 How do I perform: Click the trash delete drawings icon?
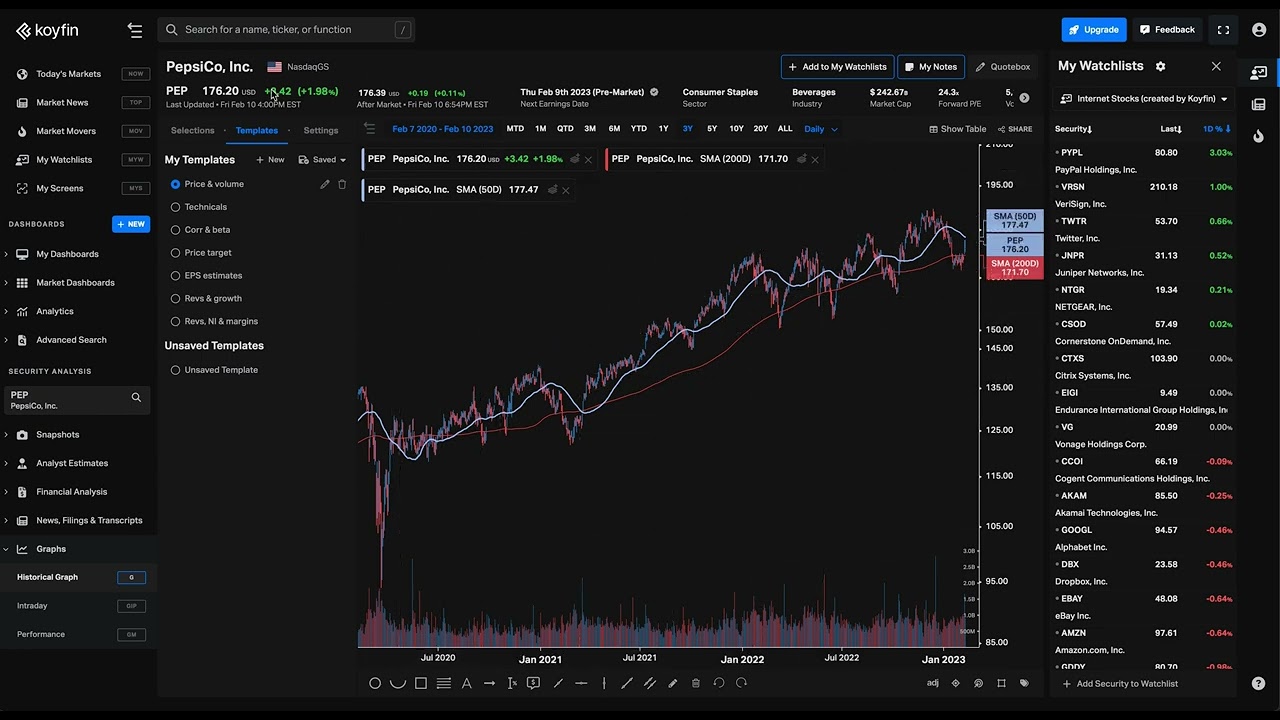tap(696, 683)
